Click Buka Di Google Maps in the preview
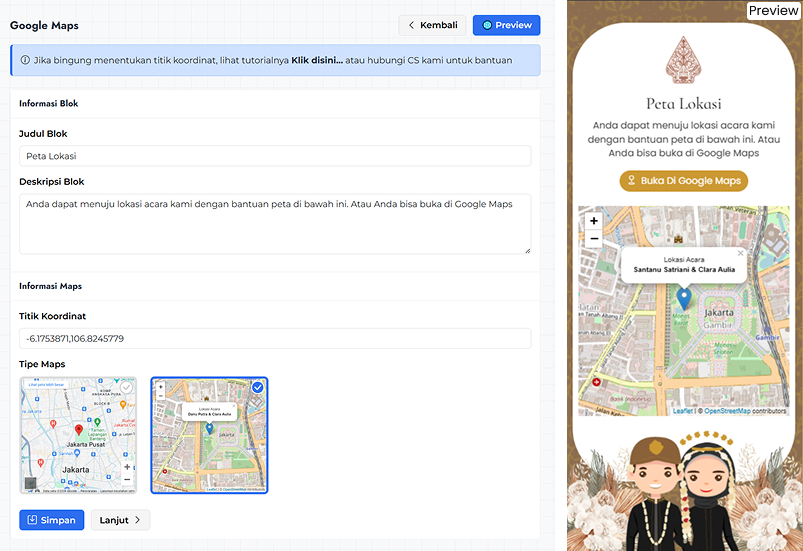This screenshot has height=551, width=803. coord(684,181)
